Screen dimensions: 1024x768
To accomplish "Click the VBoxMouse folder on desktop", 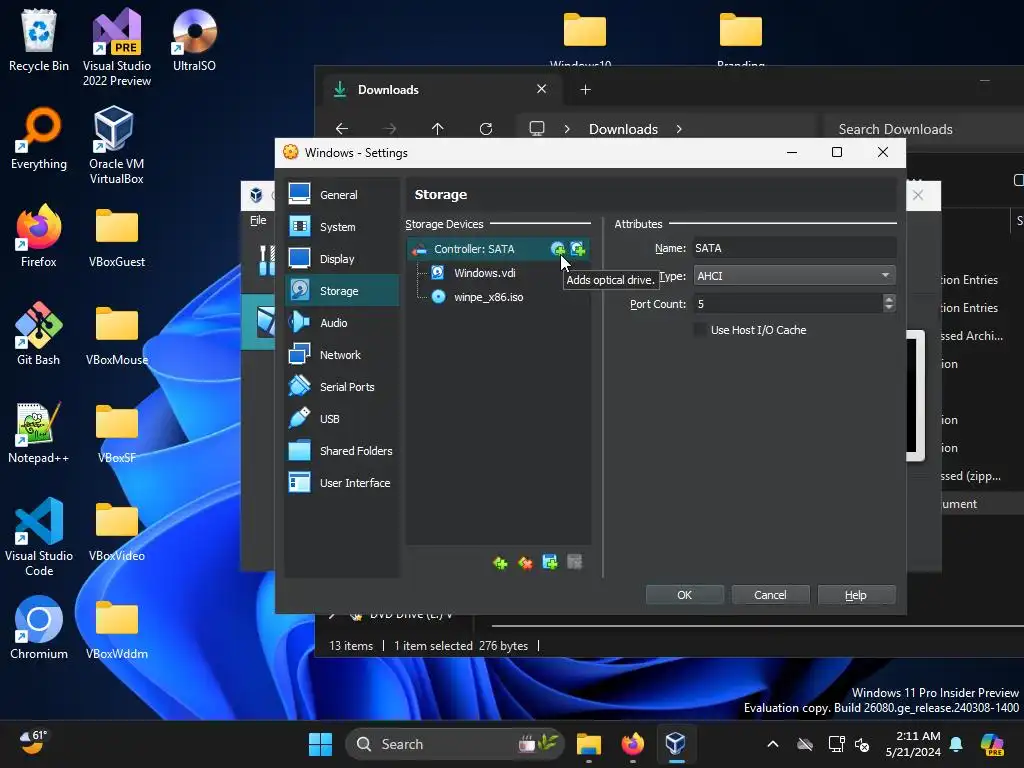I will [117, 334].
